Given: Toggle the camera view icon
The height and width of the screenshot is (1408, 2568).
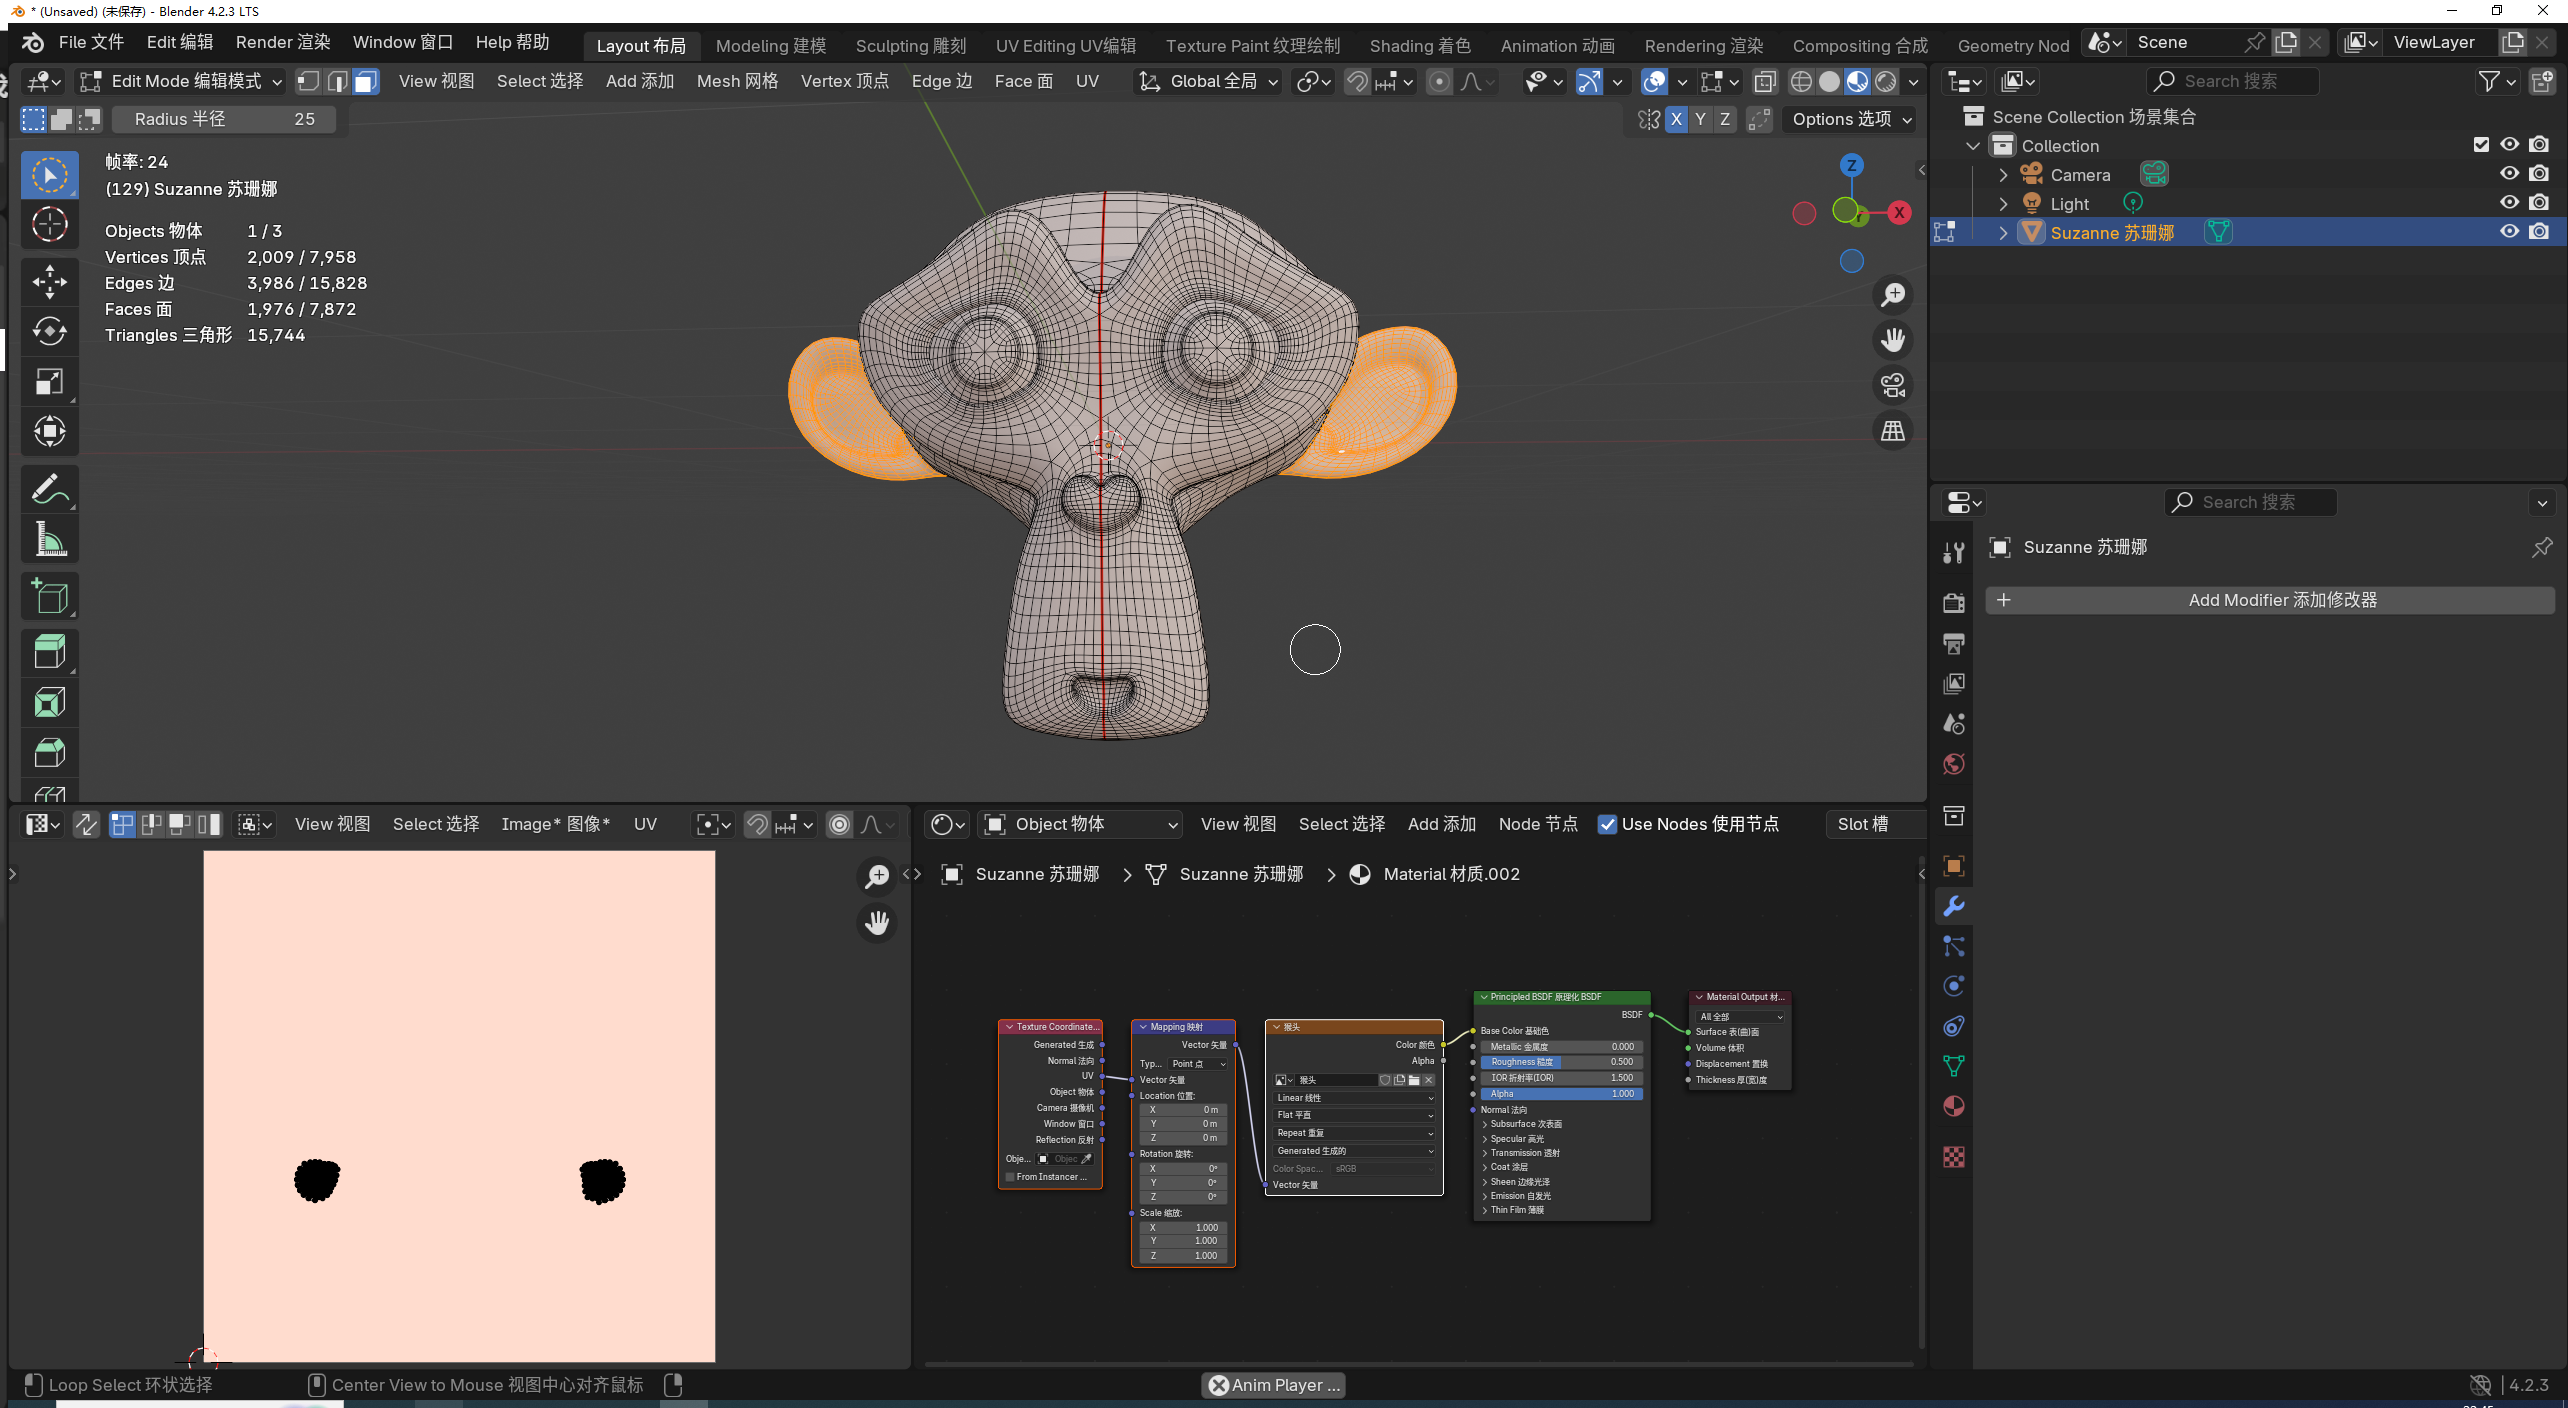Looking at the screenshot, I should [1893, 386].
